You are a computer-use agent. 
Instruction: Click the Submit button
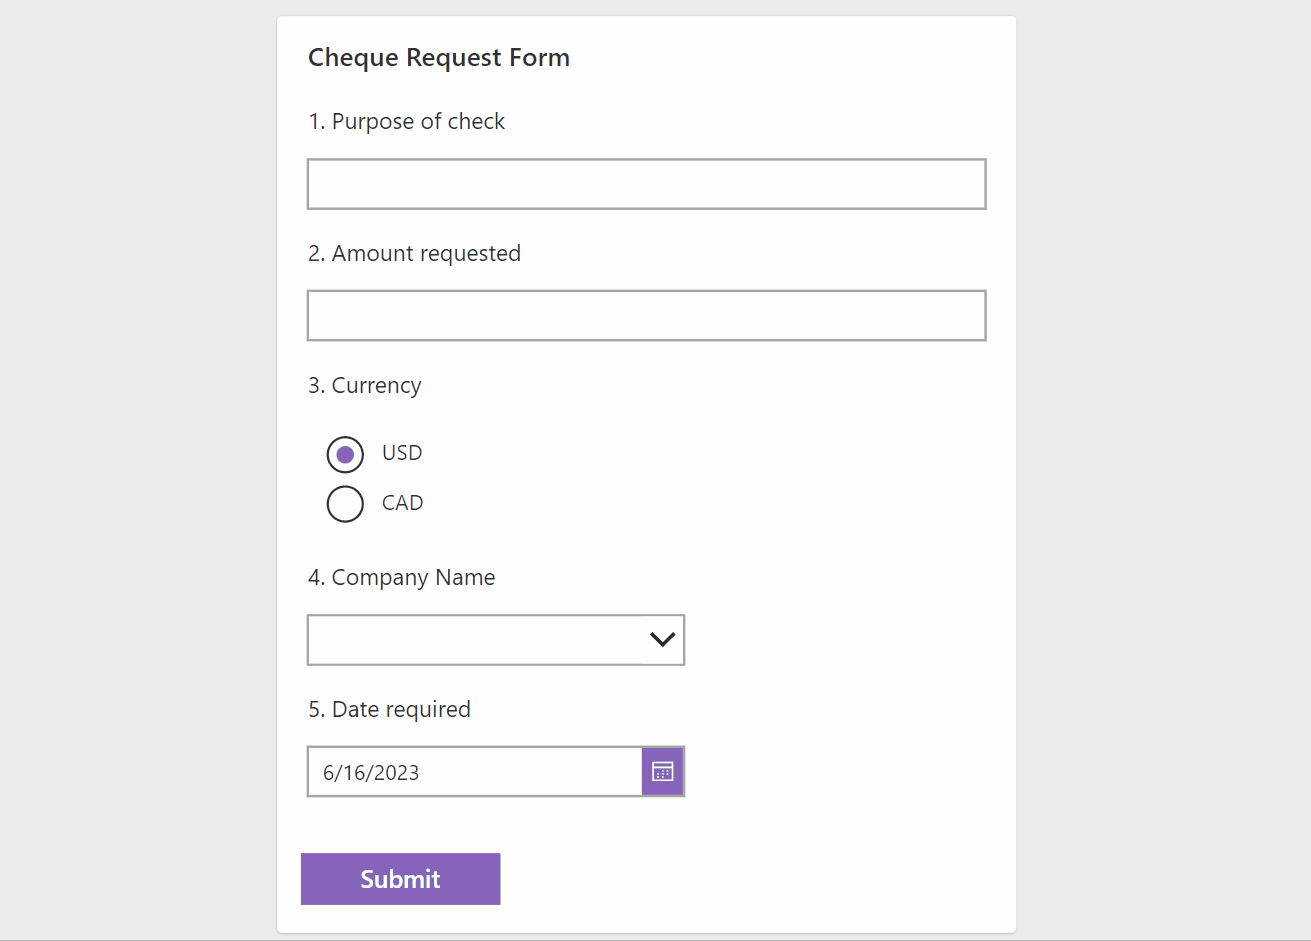[400, 879]
